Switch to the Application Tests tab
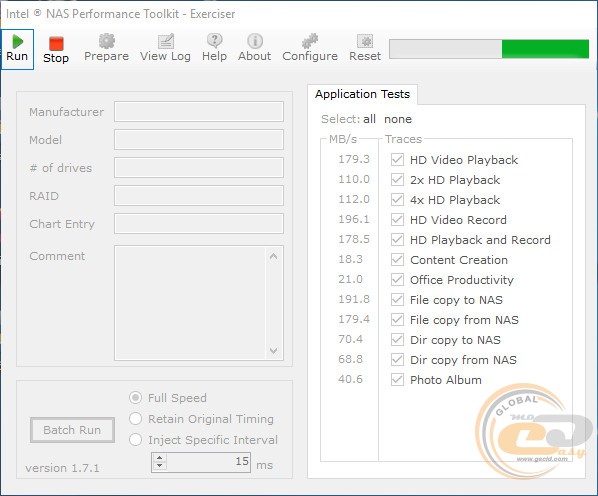Screen dimensions: 598x496 362,94
